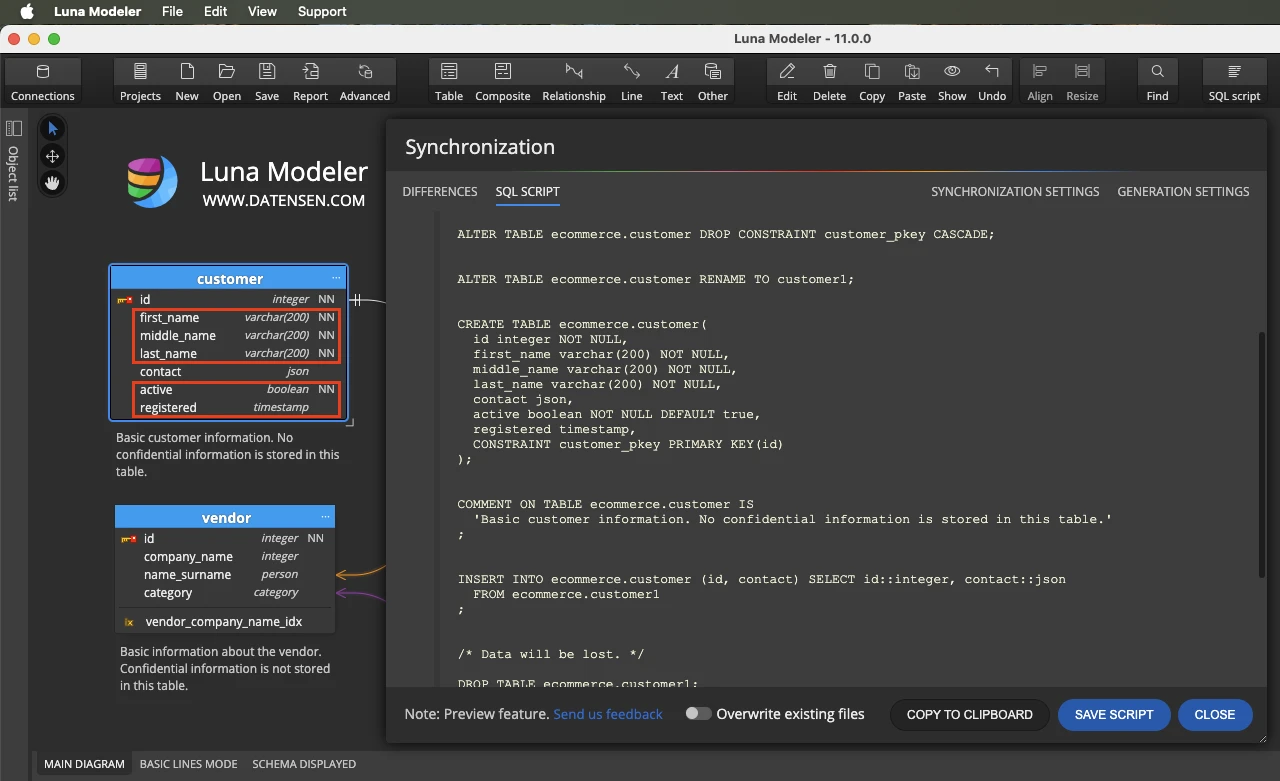Screen dimensions: 1280x781
Task: Click the SAVE SCRIPT button
Action: (x=1114, y=714)
